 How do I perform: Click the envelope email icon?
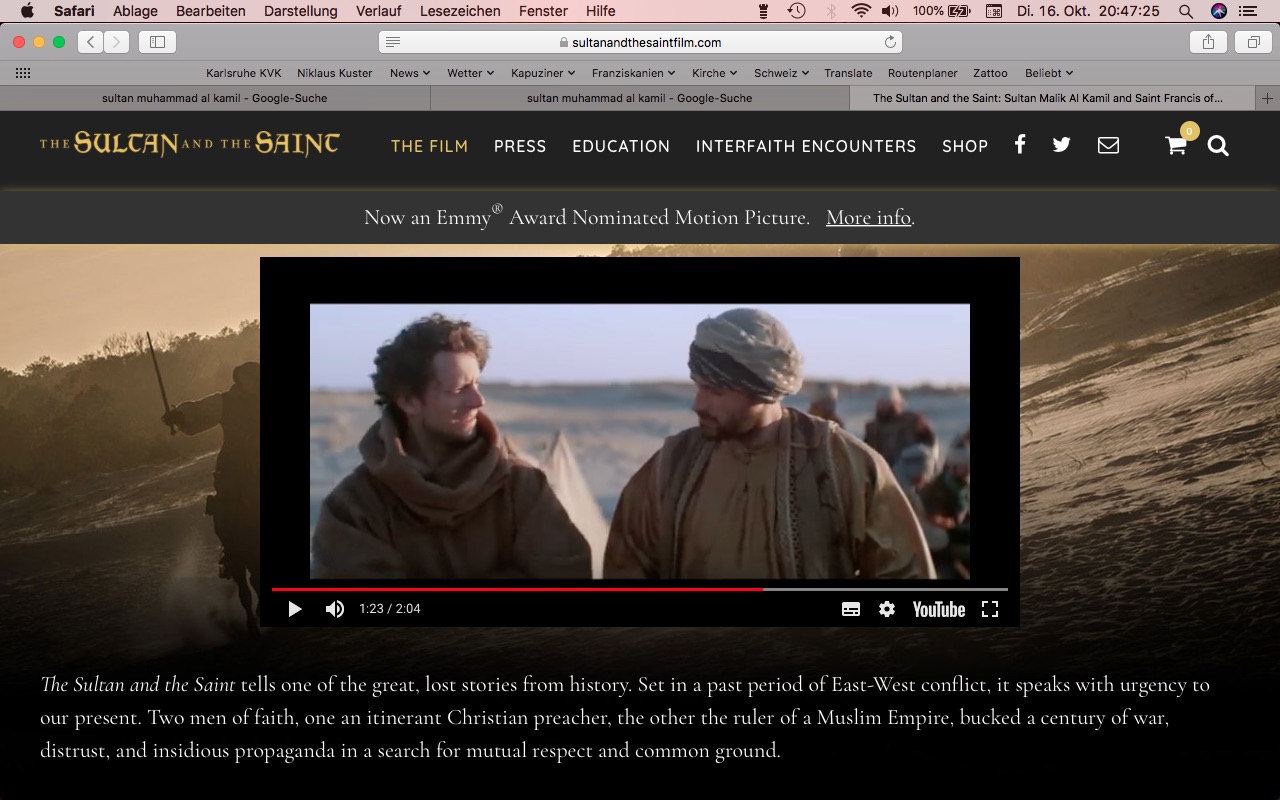pyautogui.click(x=1108, y=145)
